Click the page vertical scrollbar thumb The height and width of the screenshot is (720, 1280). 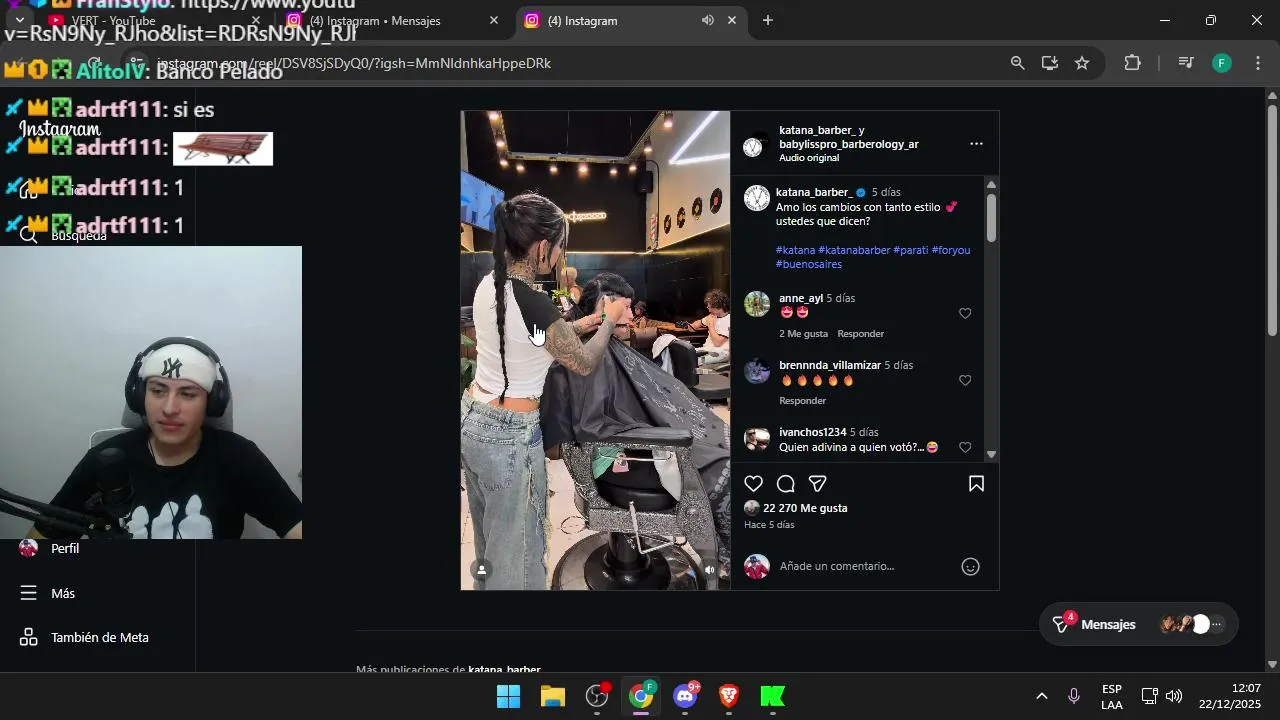pos(1272,219)
